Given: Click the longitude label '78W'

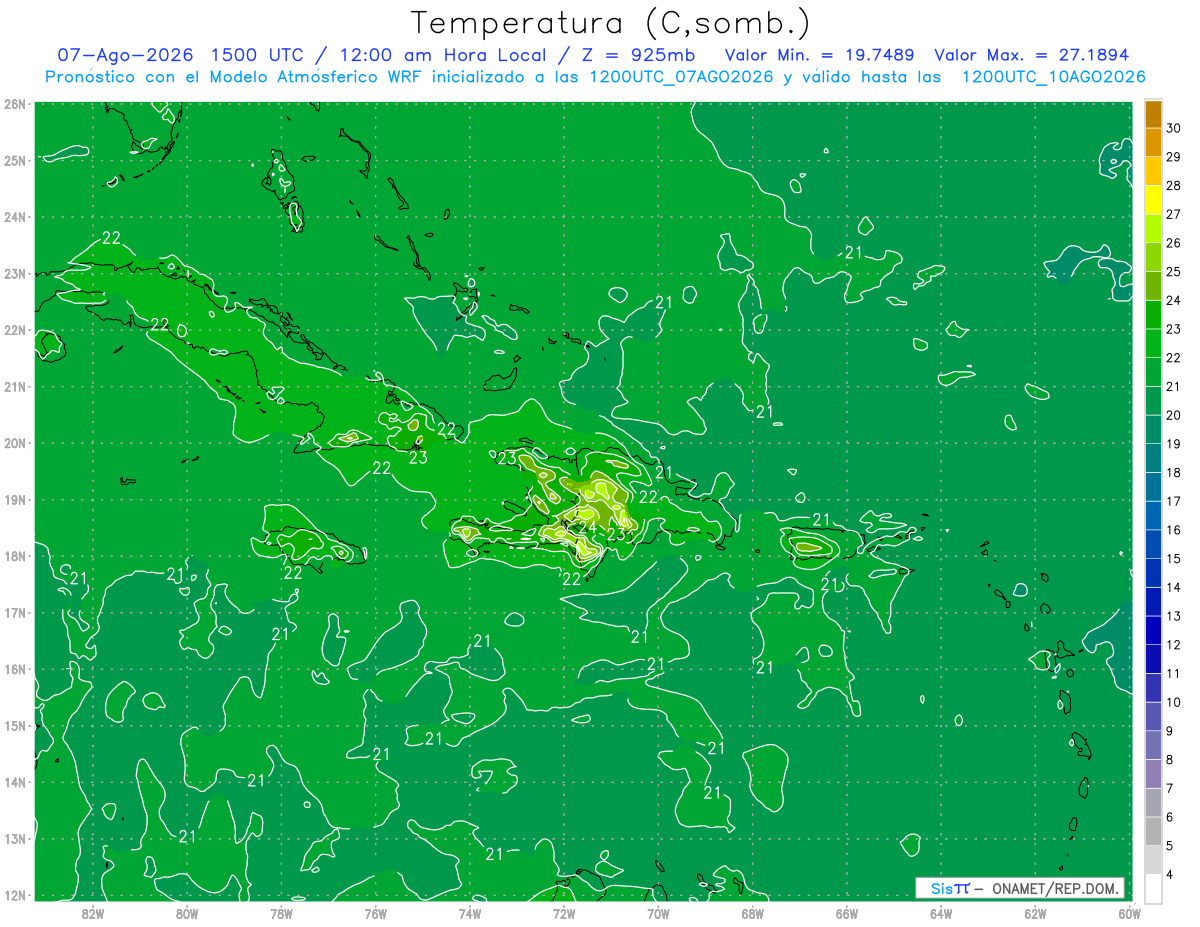Looking at the screenshot, I should 281,913.
